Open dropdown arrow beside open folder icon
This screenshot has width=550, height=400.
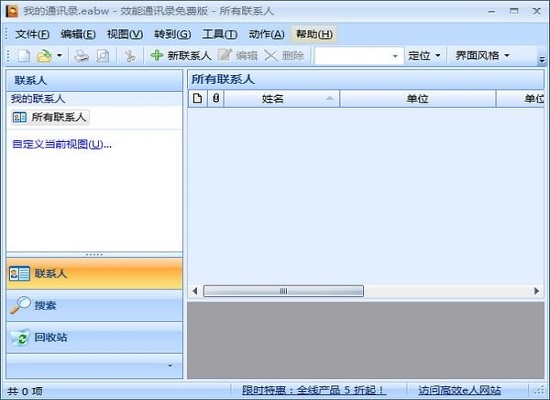59,55
